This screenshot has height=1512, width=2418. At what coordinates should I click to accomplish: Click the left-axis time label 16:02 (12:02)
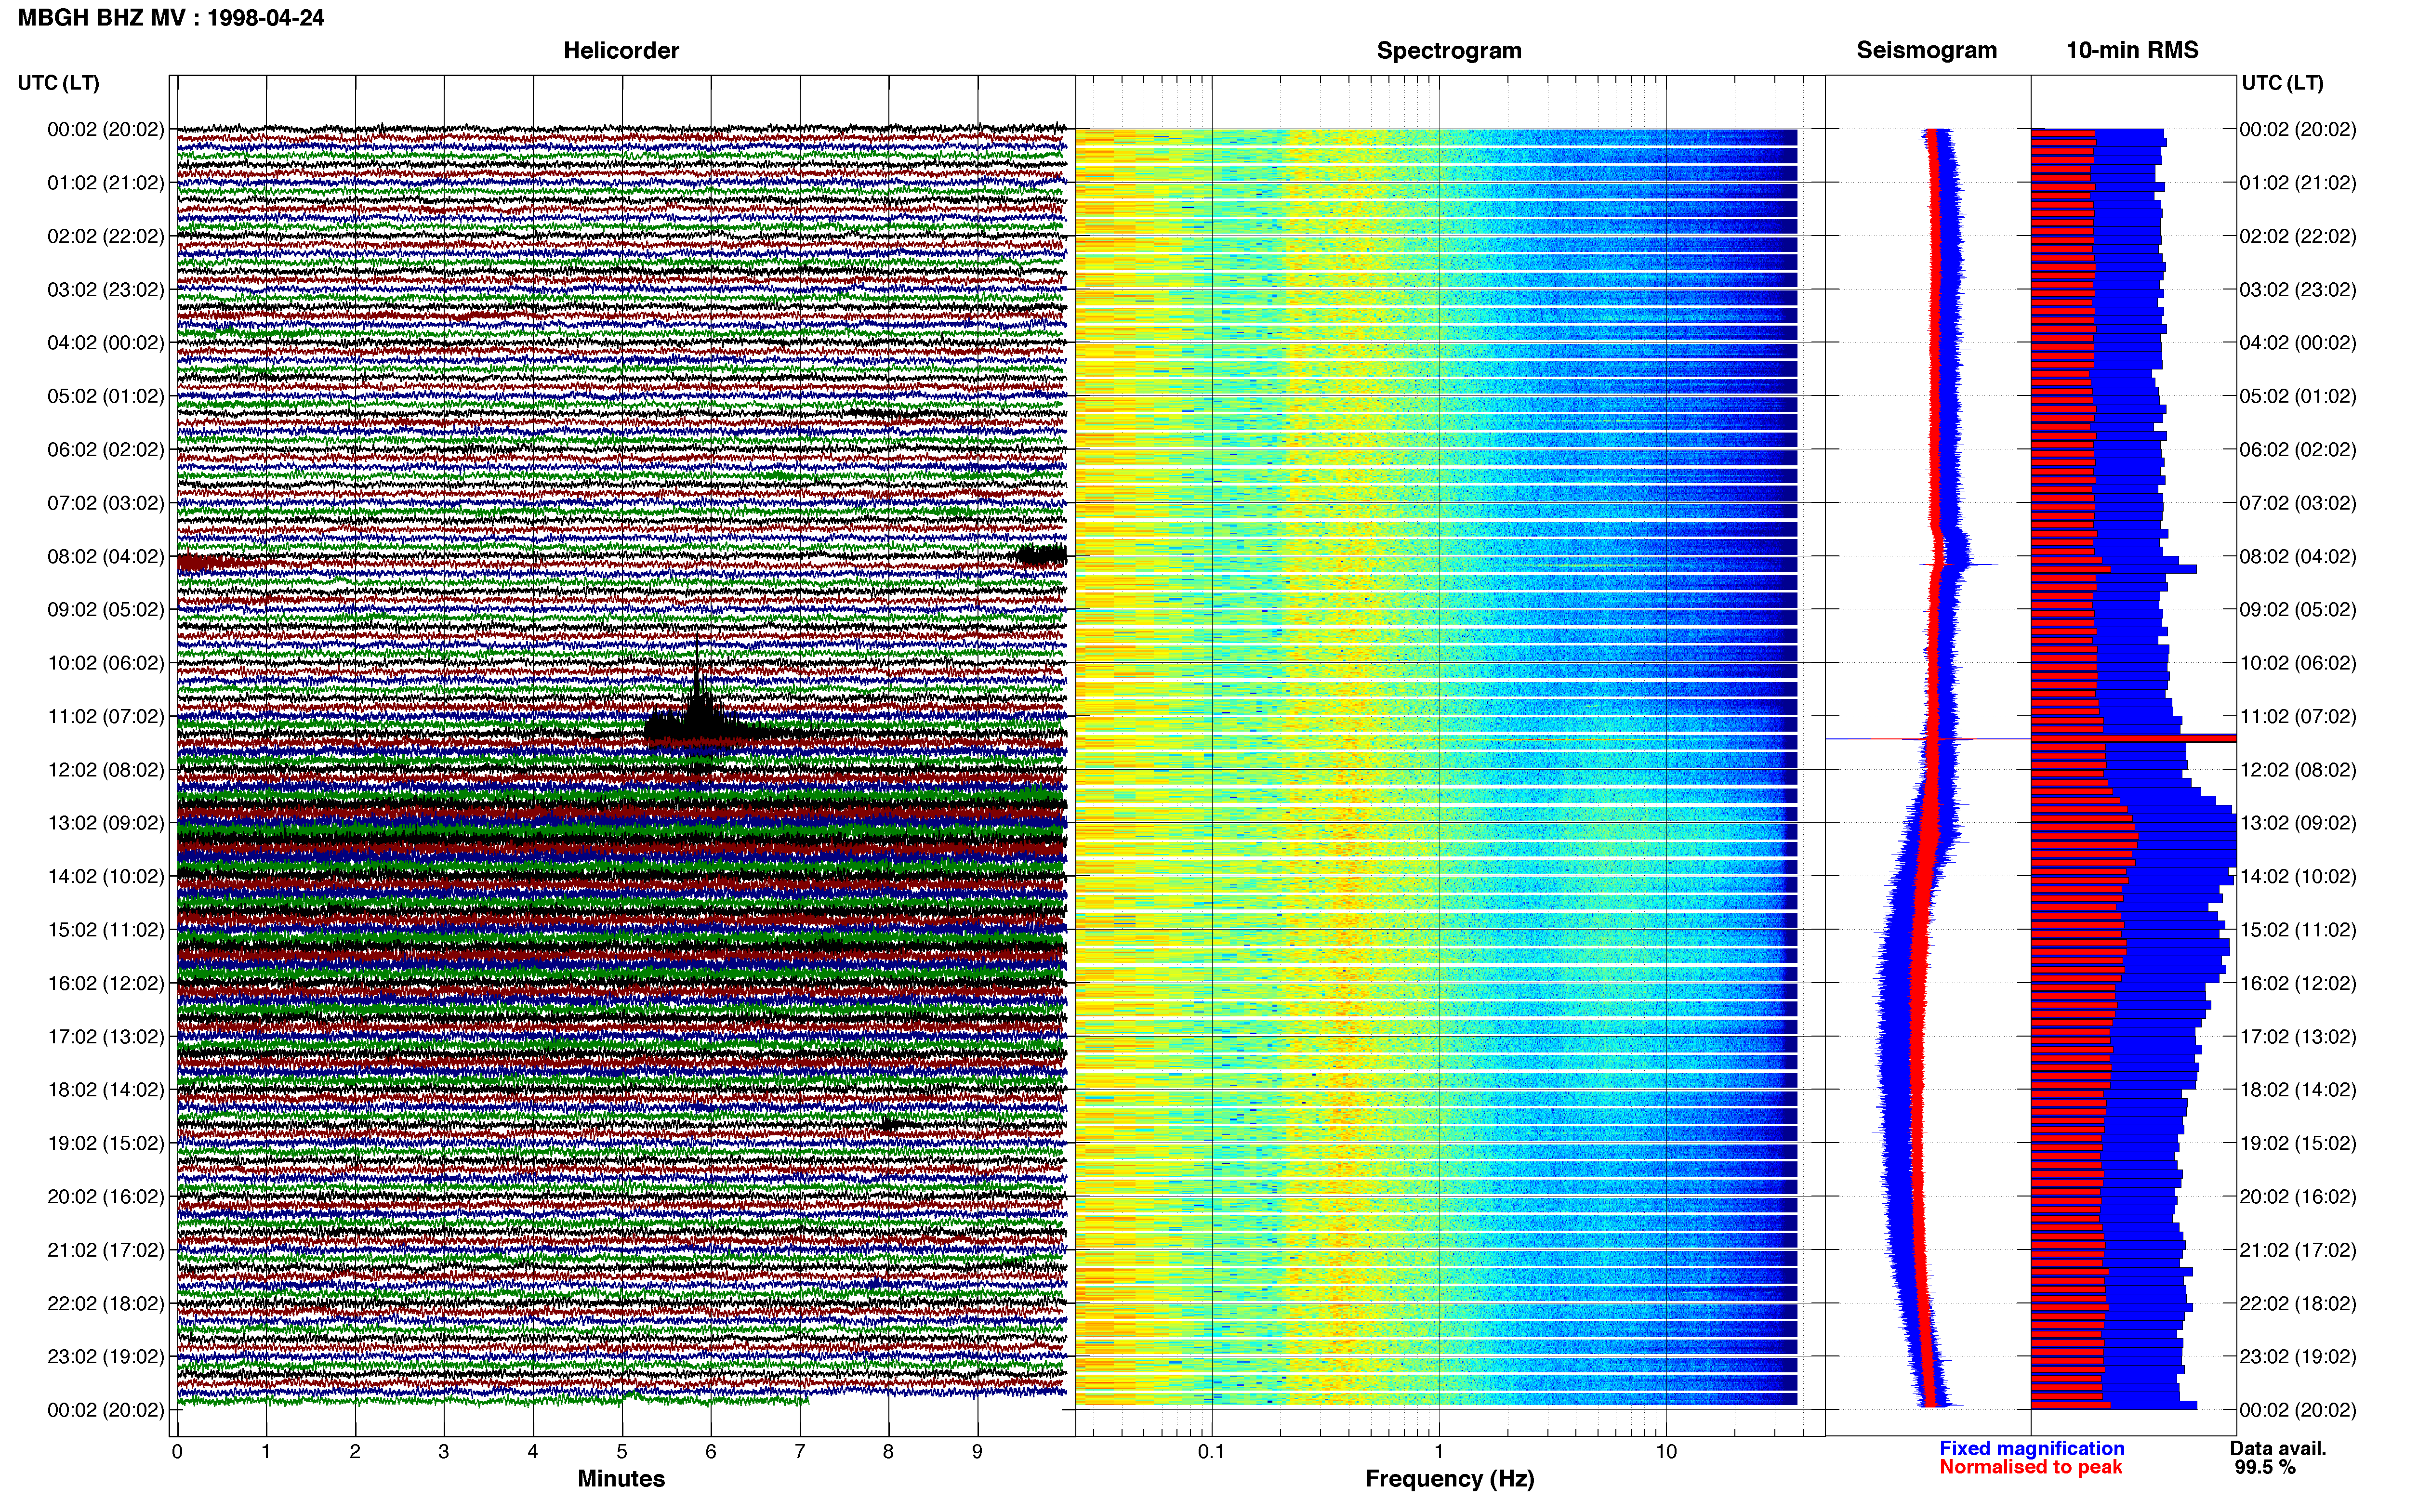pos(105,982)
